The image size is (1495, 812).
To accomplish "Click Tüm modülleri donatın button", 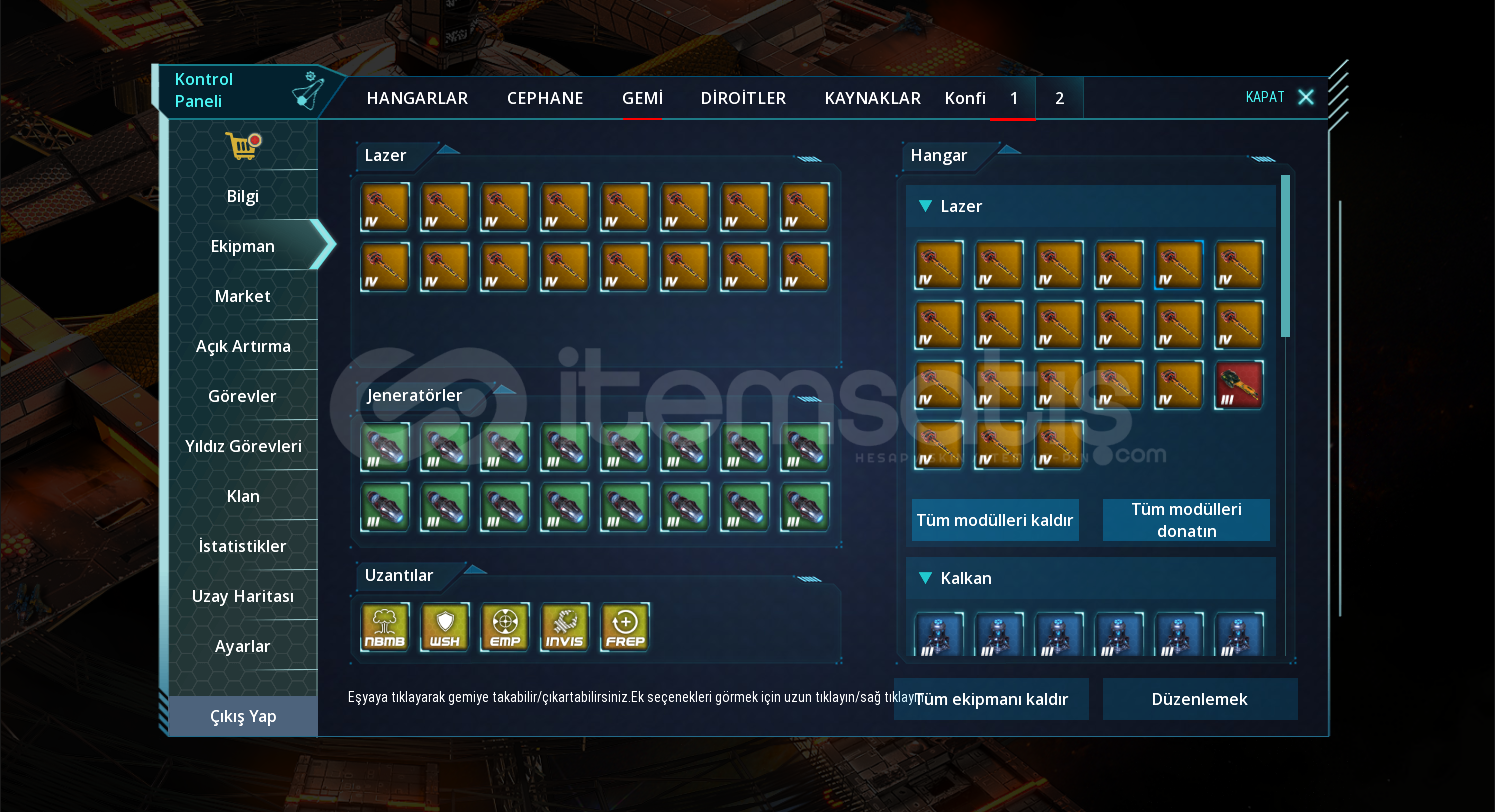I will [1186, 520].
